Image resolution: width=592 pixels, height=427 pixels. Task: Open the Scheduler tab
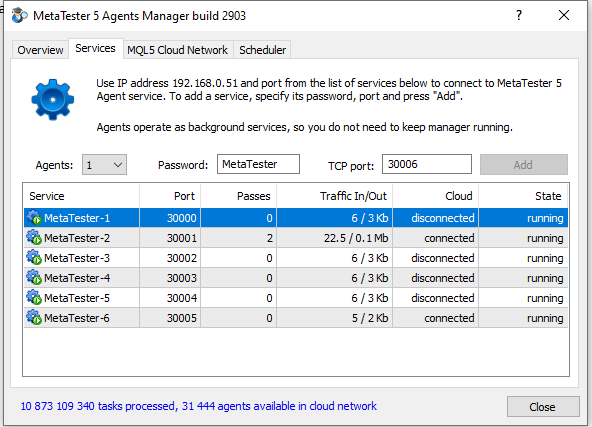tap(262, 50)
